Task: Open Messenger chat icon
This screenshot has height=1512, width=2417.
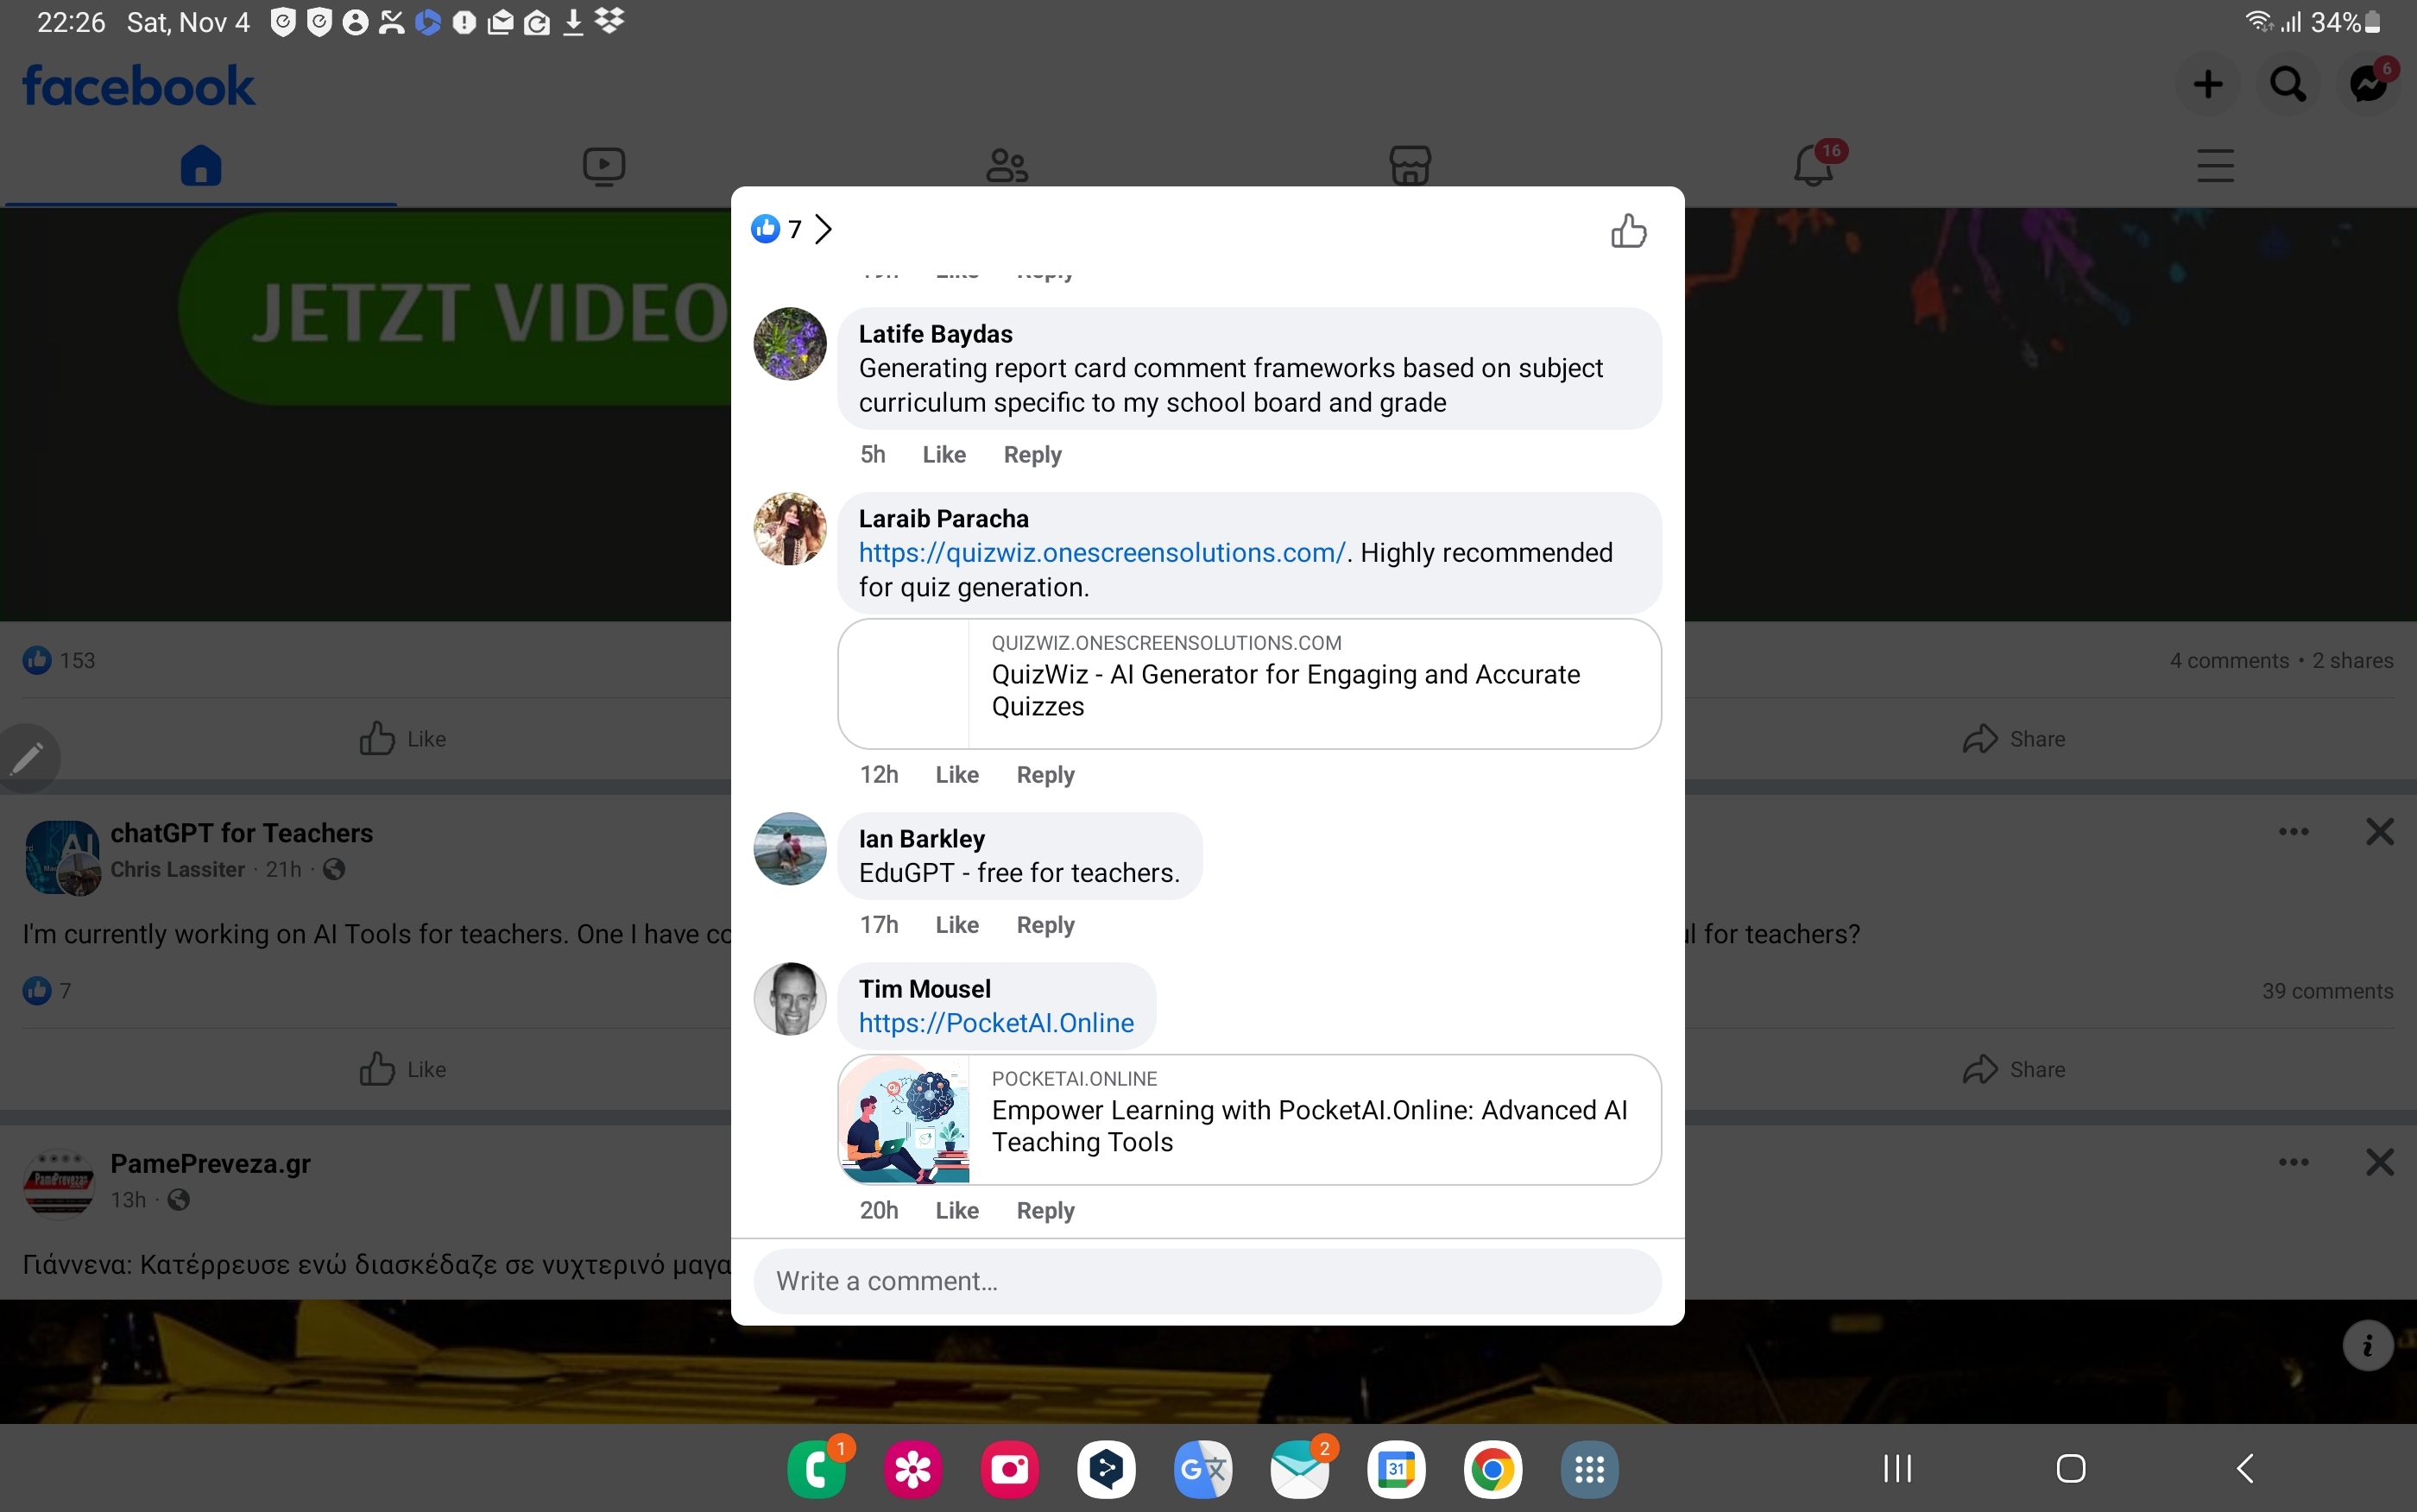Action: [2368, 84]
